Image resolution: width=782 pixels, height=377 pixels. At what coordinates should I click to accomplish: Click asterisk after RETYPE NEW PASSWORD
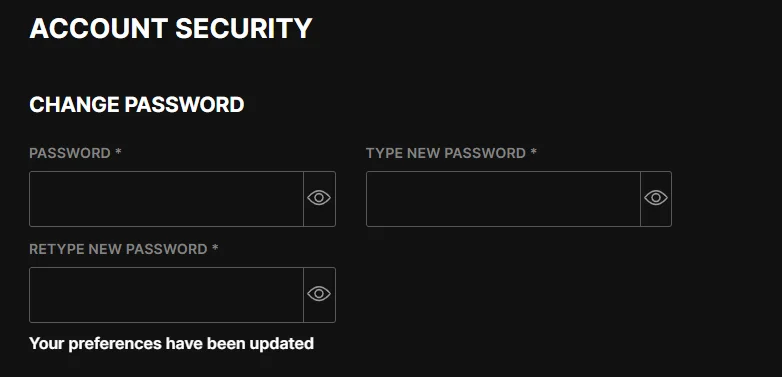coord(215,247)
